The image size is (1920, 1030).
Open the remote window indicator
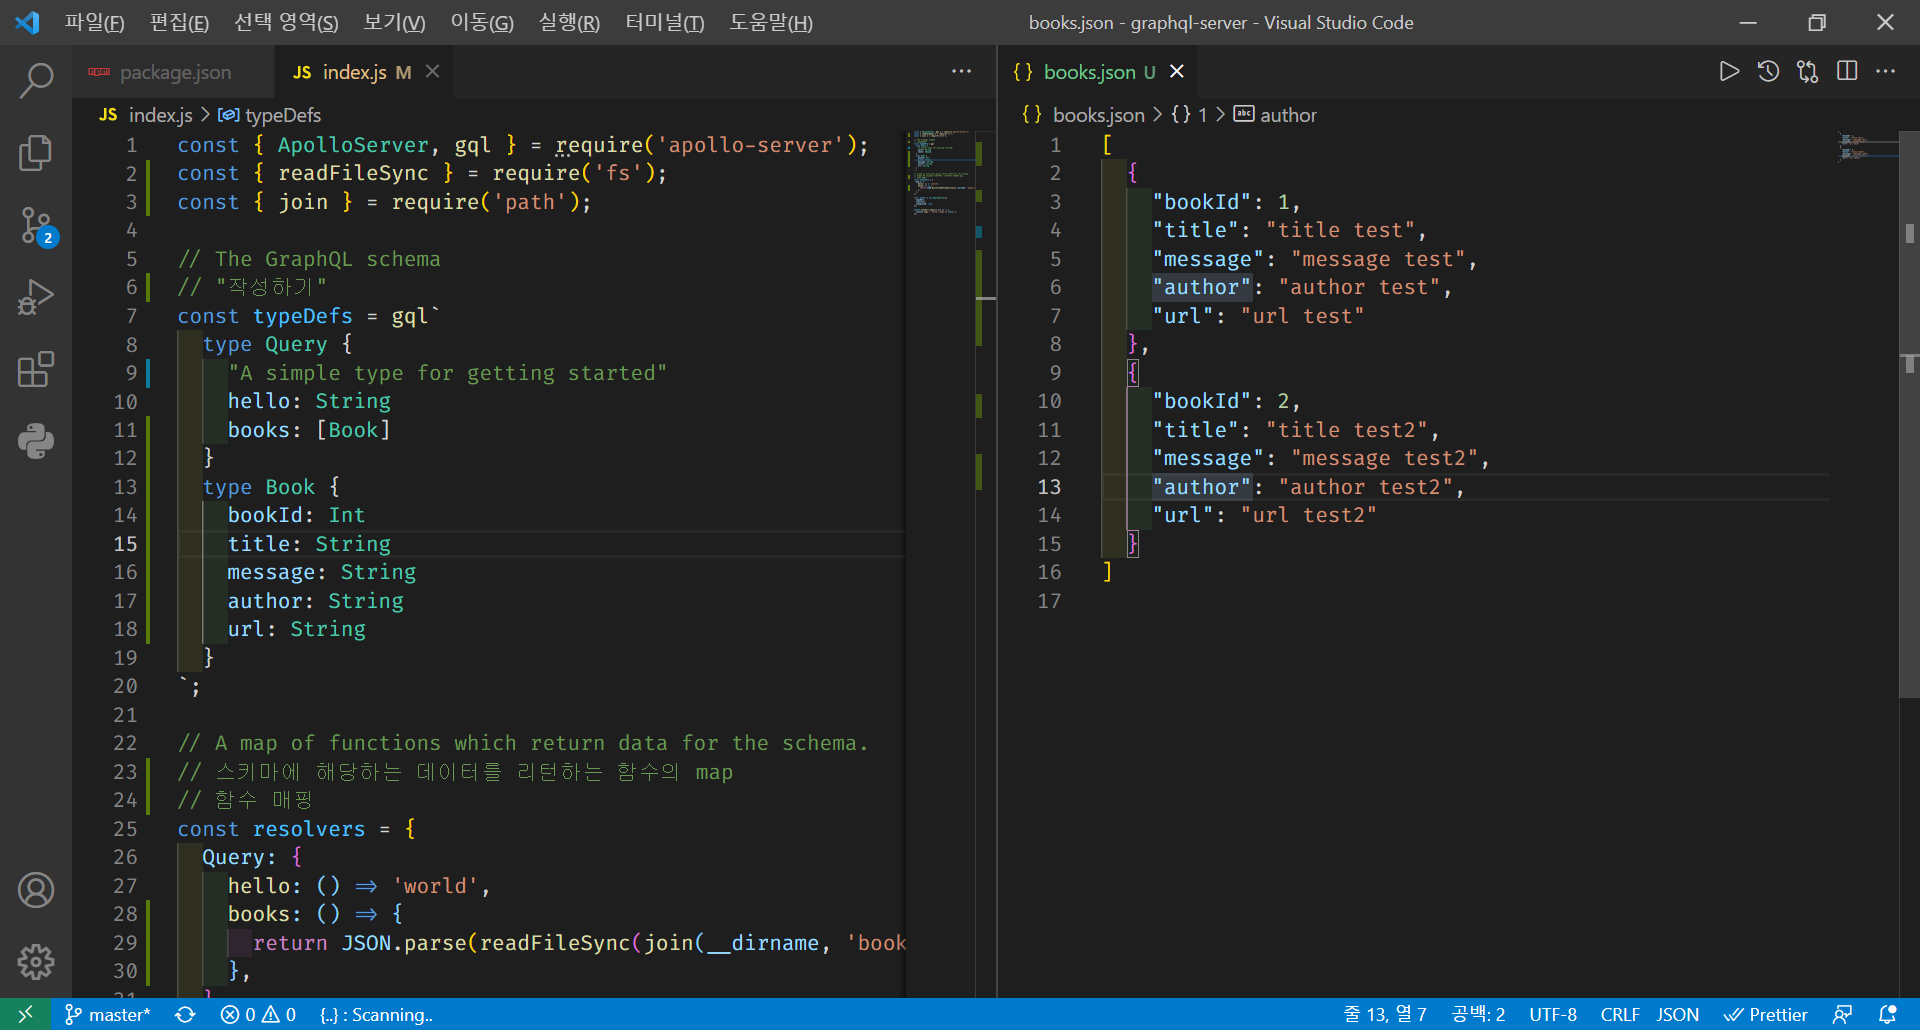click(25, 1014)
